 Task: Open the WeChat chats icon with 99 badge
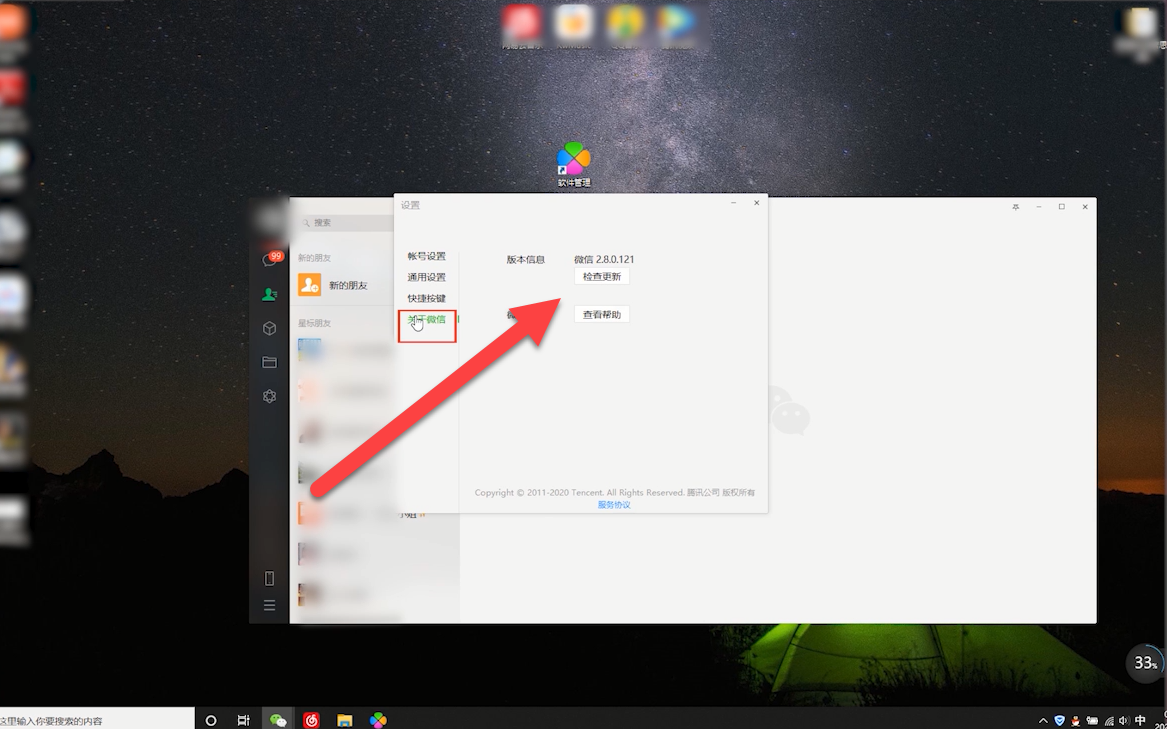pos(271,259)
